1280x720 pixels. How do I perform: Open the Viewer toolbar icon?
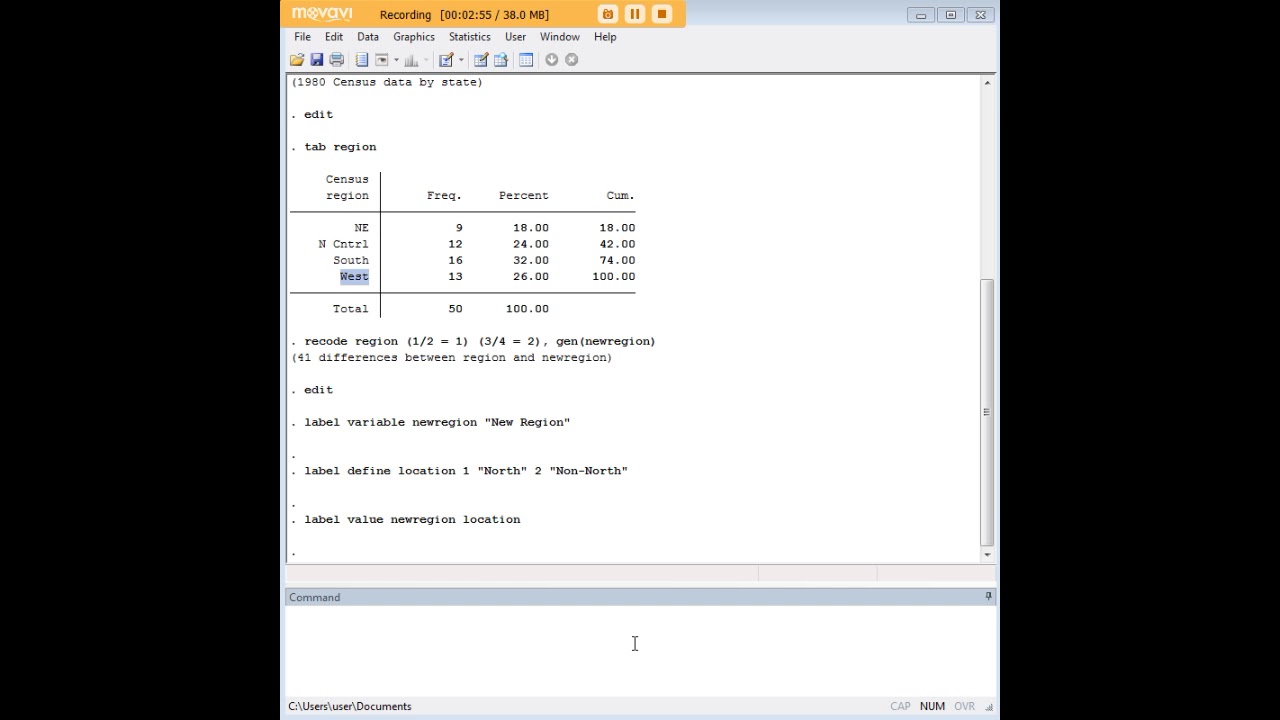pos(381,60)
